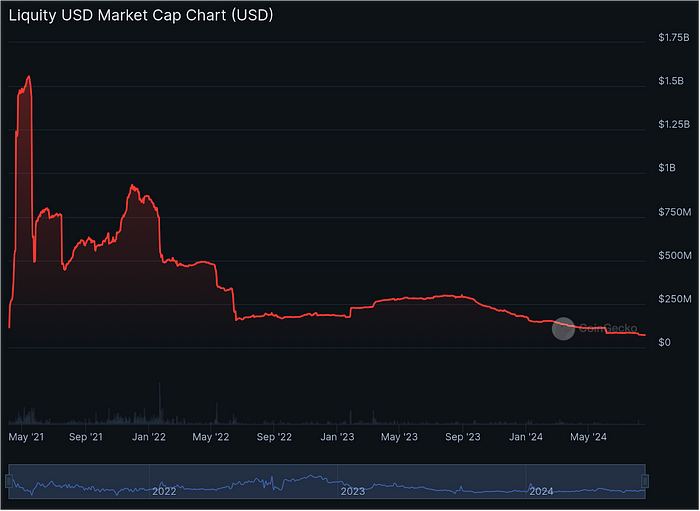Click the 2023 label in range navigator
Screen dimensions: 700x511
tap(353, 492)
